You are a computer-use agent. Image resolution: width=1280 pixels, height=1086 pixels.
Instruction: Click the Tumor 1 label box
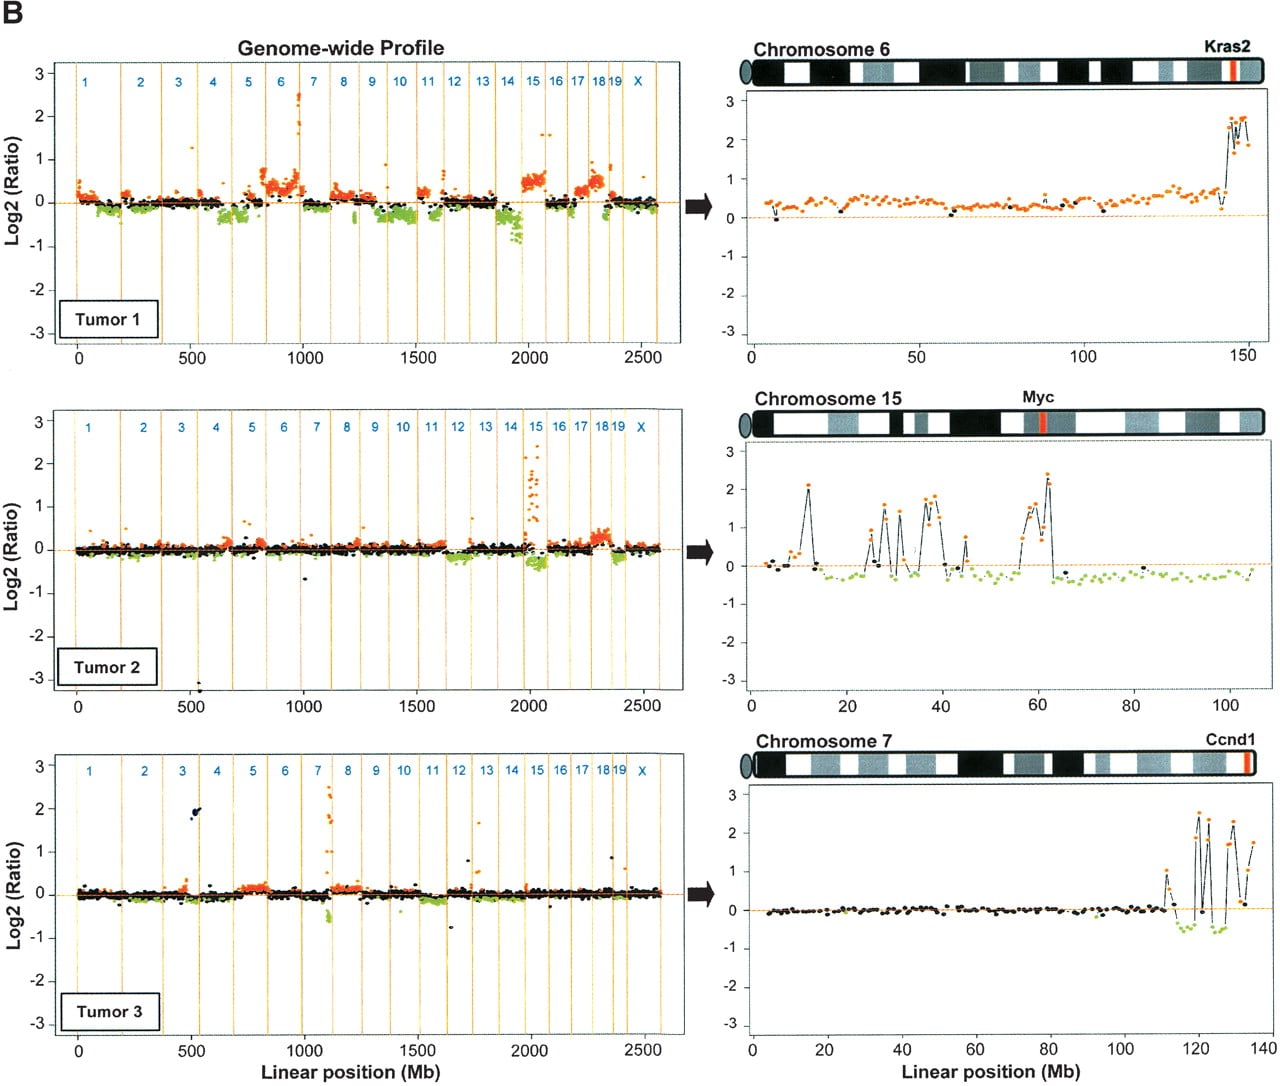pos(108,319)
